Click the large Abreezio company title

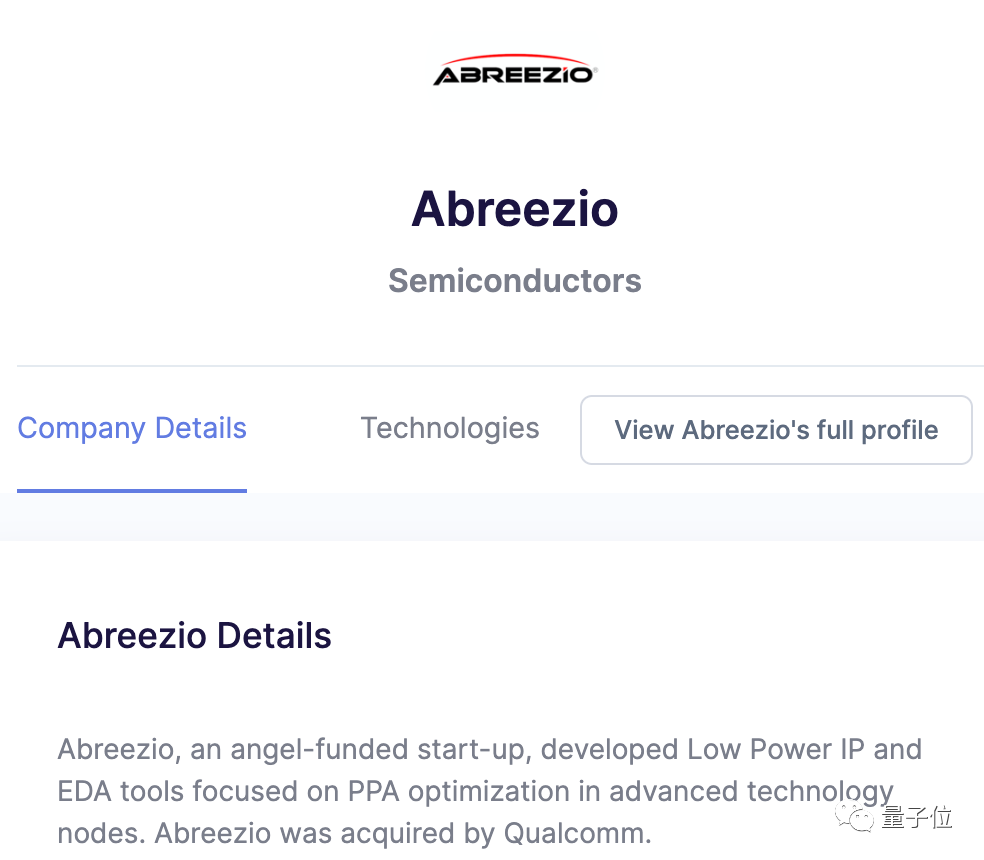coord(515,209)
